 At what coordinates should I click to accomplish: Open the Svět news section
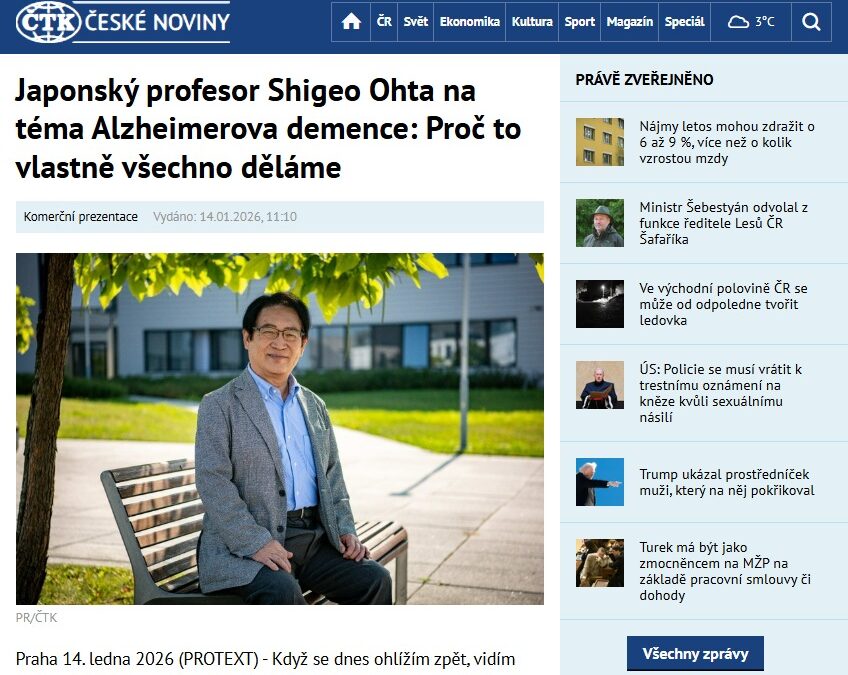coord(415,22)
